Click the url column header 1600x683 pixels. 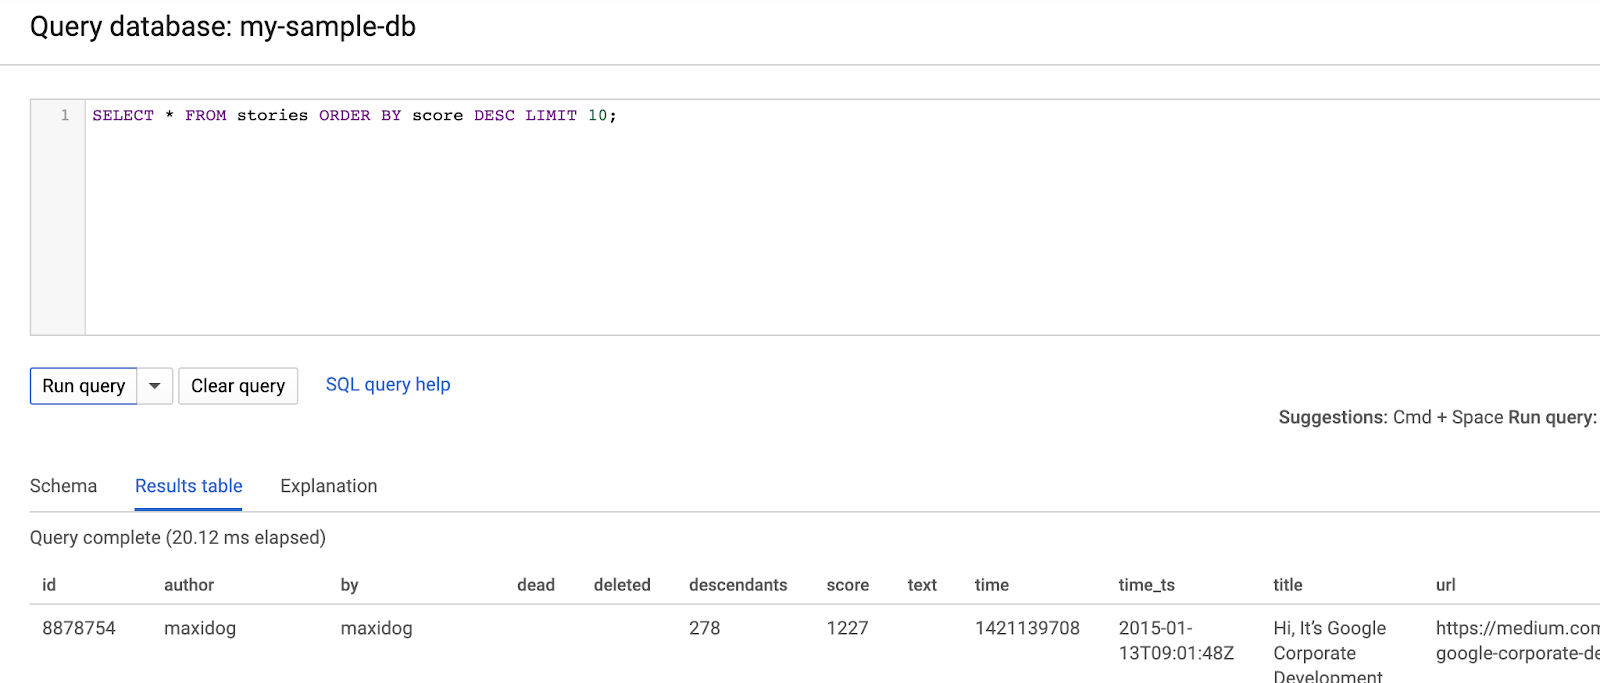[x=1445, y=585]
